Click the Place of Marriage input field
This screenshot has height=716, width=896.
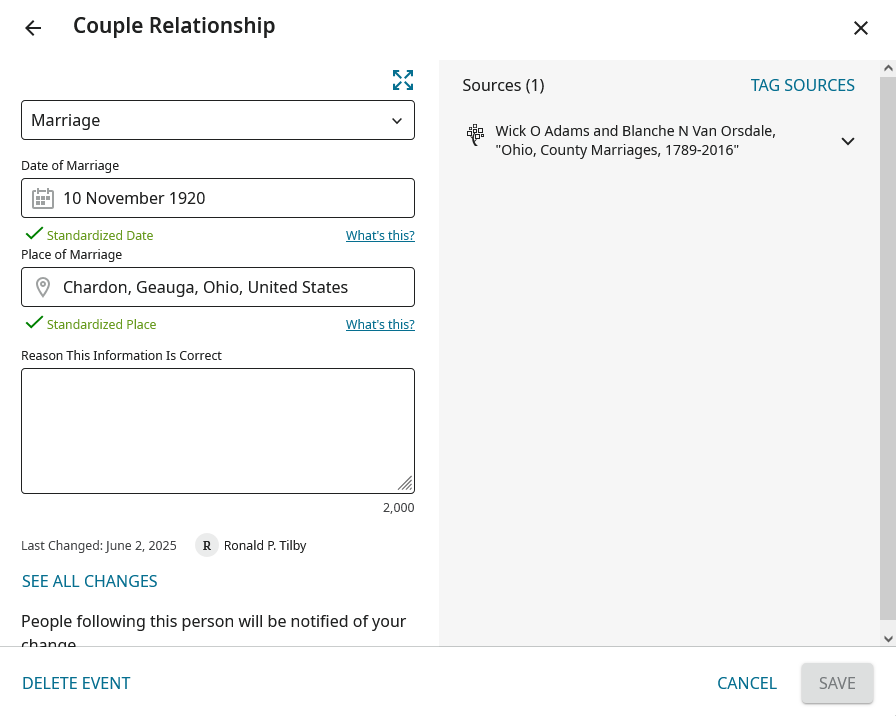tap(230, 287)
